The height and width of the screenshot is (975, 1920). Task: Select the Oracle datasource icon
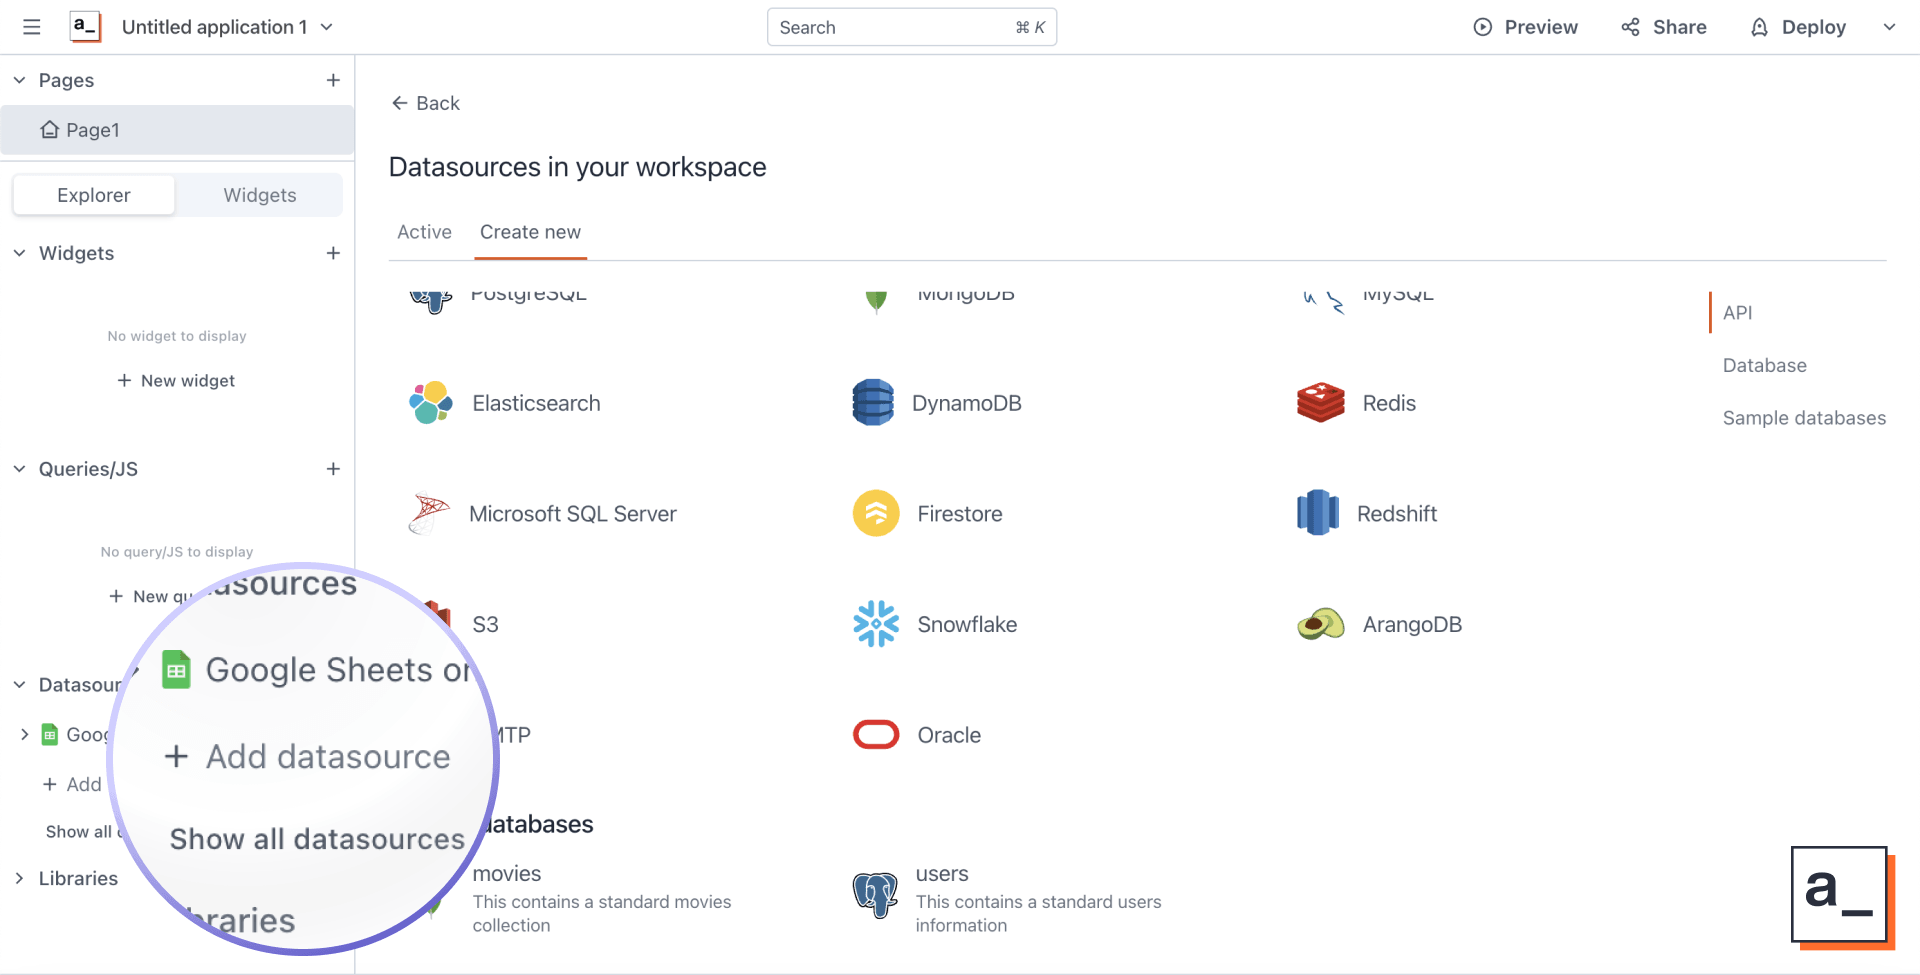click(876, 734)
